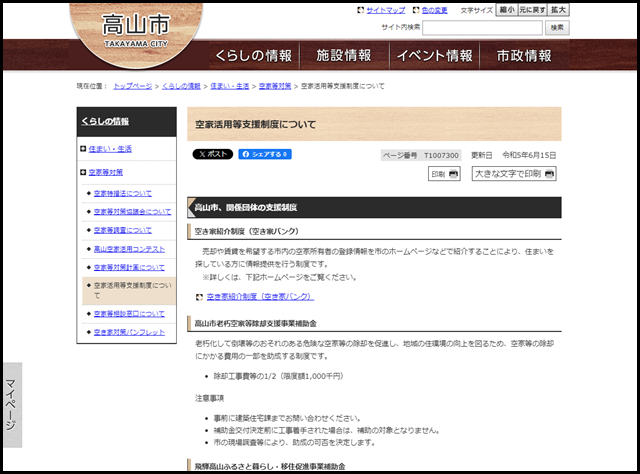Click the 元に戻す text size button
640x474 pixels.
coord(532,10)
